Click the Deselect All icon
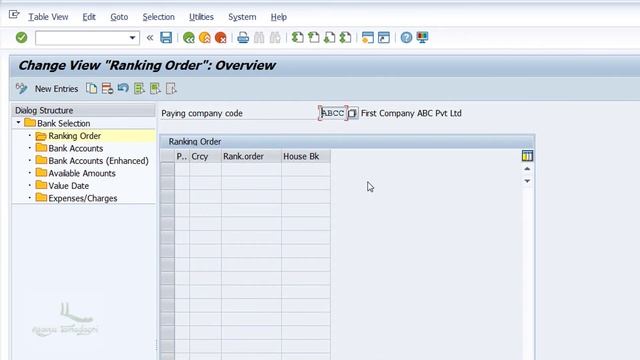 (171, 89)
